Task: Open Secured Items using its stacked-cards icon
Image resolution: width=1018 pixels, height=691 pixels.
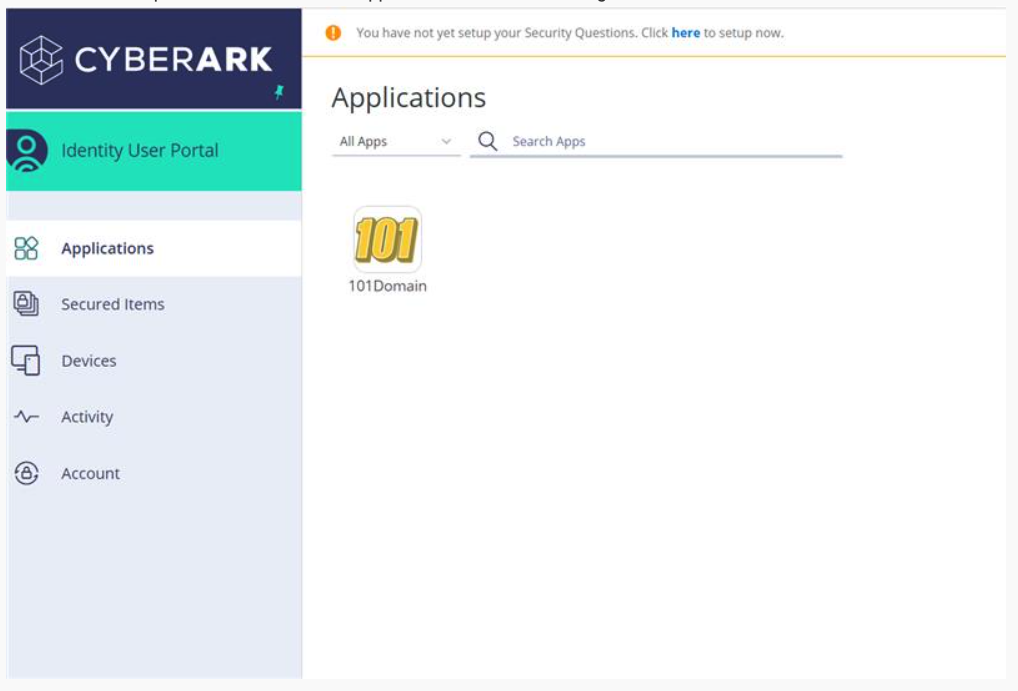Action: pos(28,304)
